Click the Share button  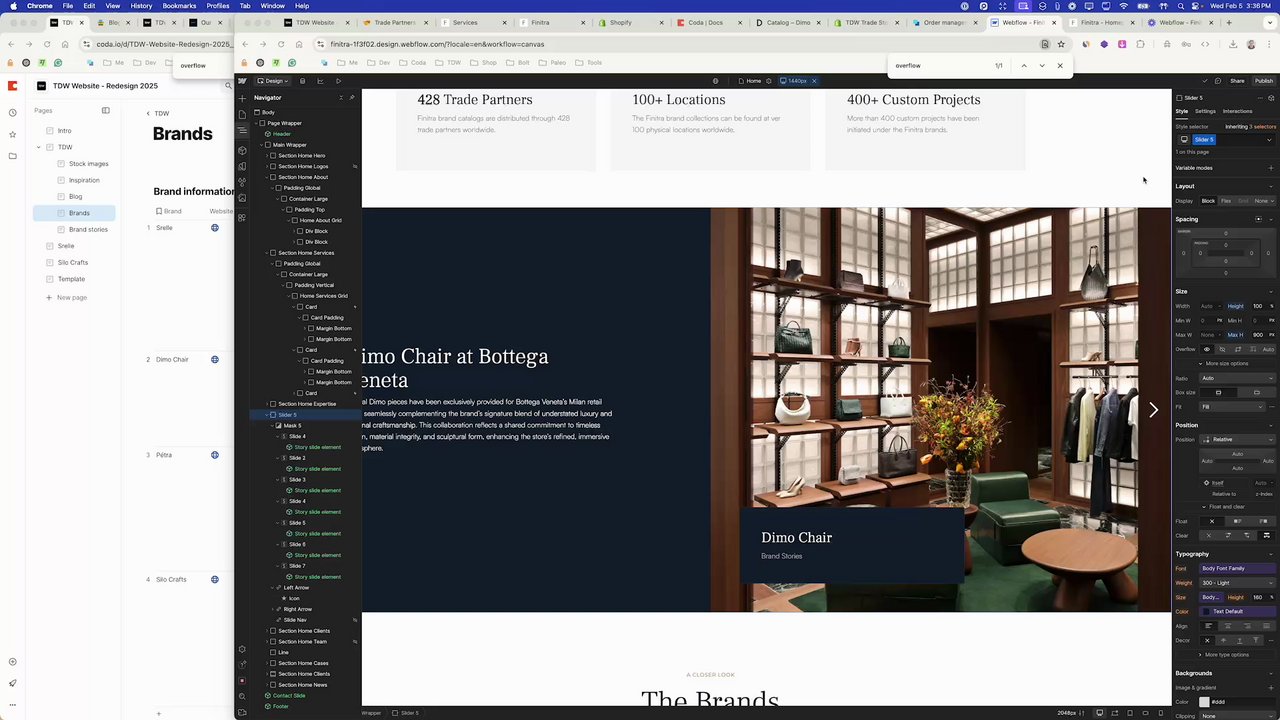[1237, 81]
